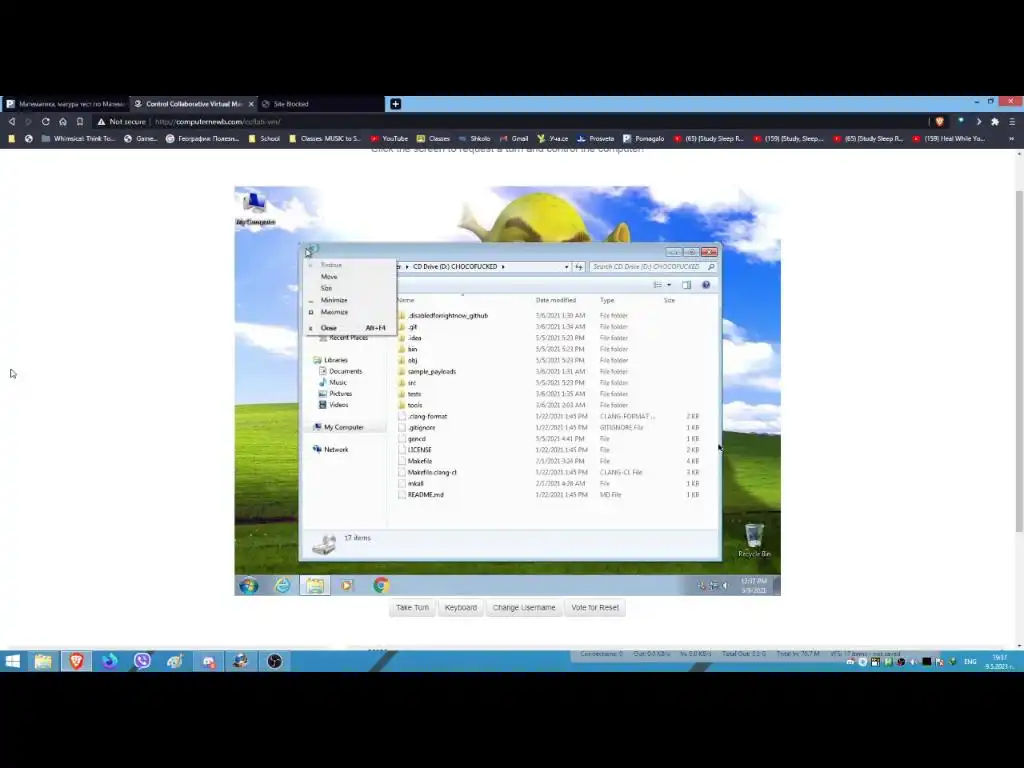
Task: Open the Brave browser host taskbar icon
Action: tap(76, 661)
